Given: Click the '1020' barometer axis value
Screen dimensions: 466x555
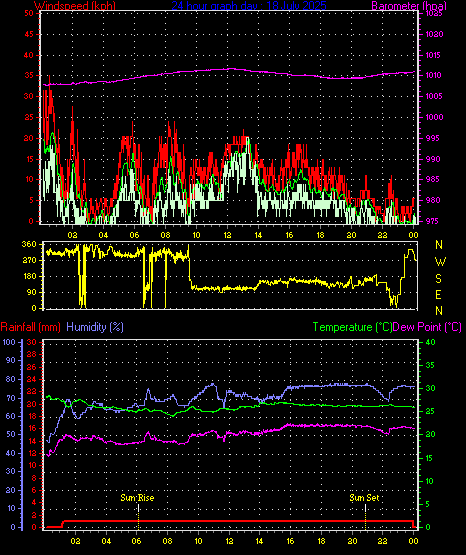Looking at the screenshot, I should [434, 34].
